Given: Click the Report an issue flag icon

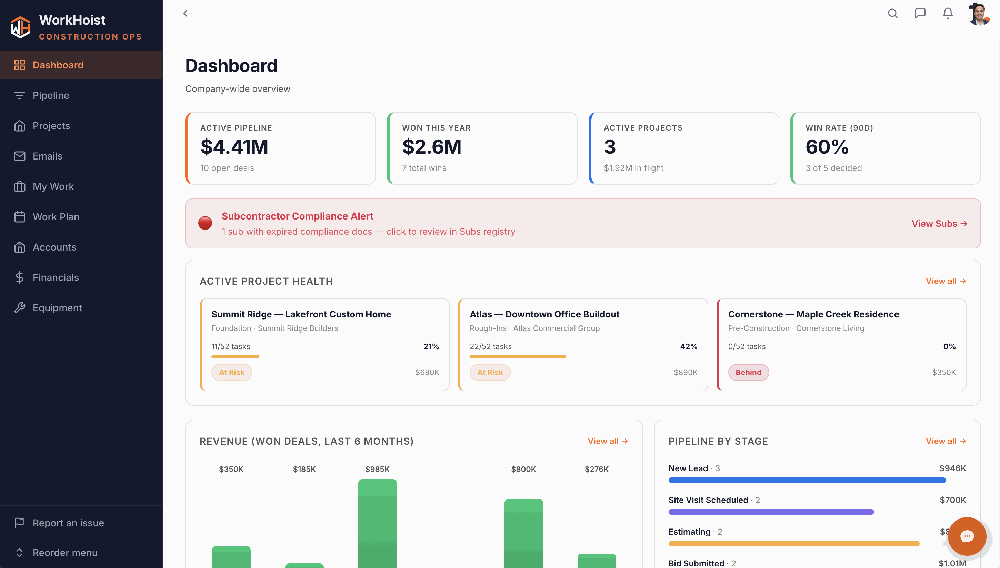Looking at the screenshot, I should pos(20,523).
